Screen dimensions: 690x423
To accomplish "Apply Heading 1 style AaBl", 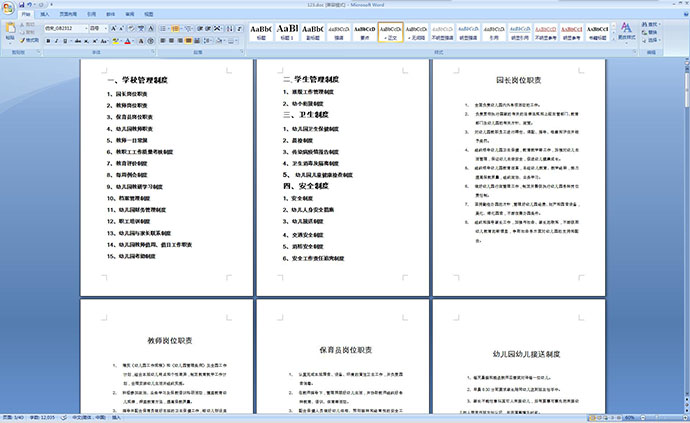I will pos(287,32).
